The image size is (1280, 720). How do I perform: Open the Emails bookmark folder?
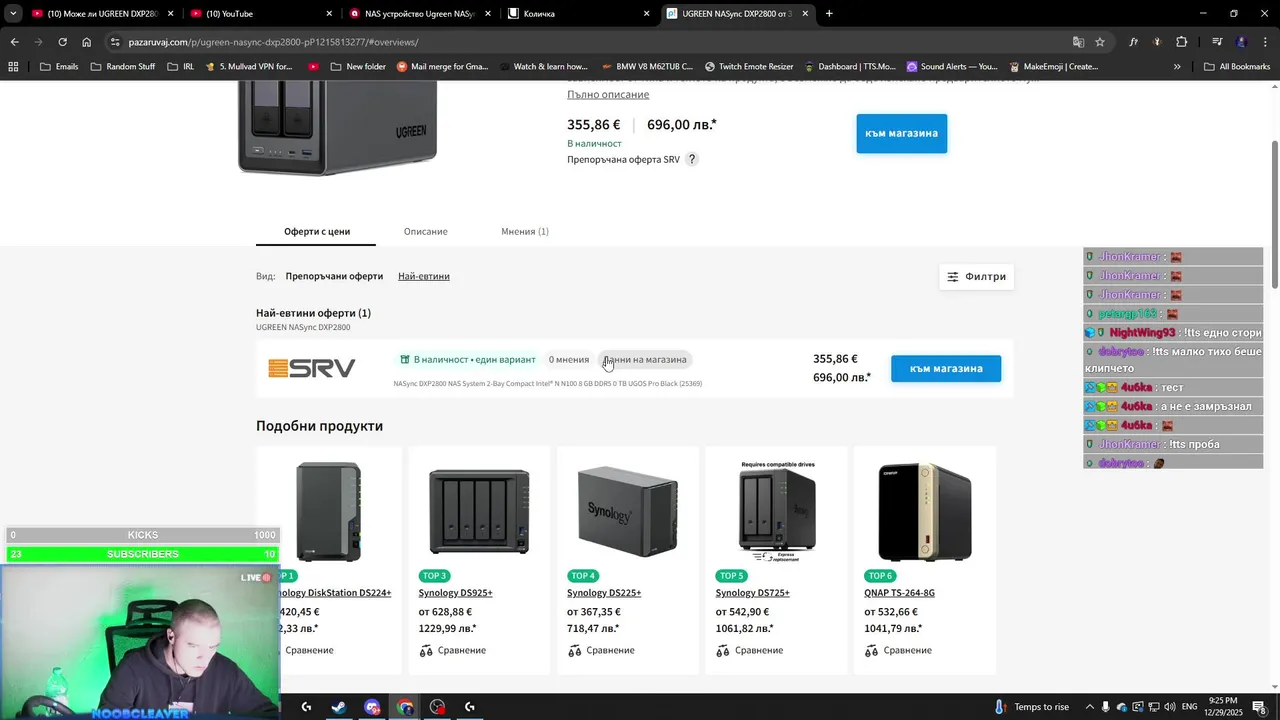[59, 67]
